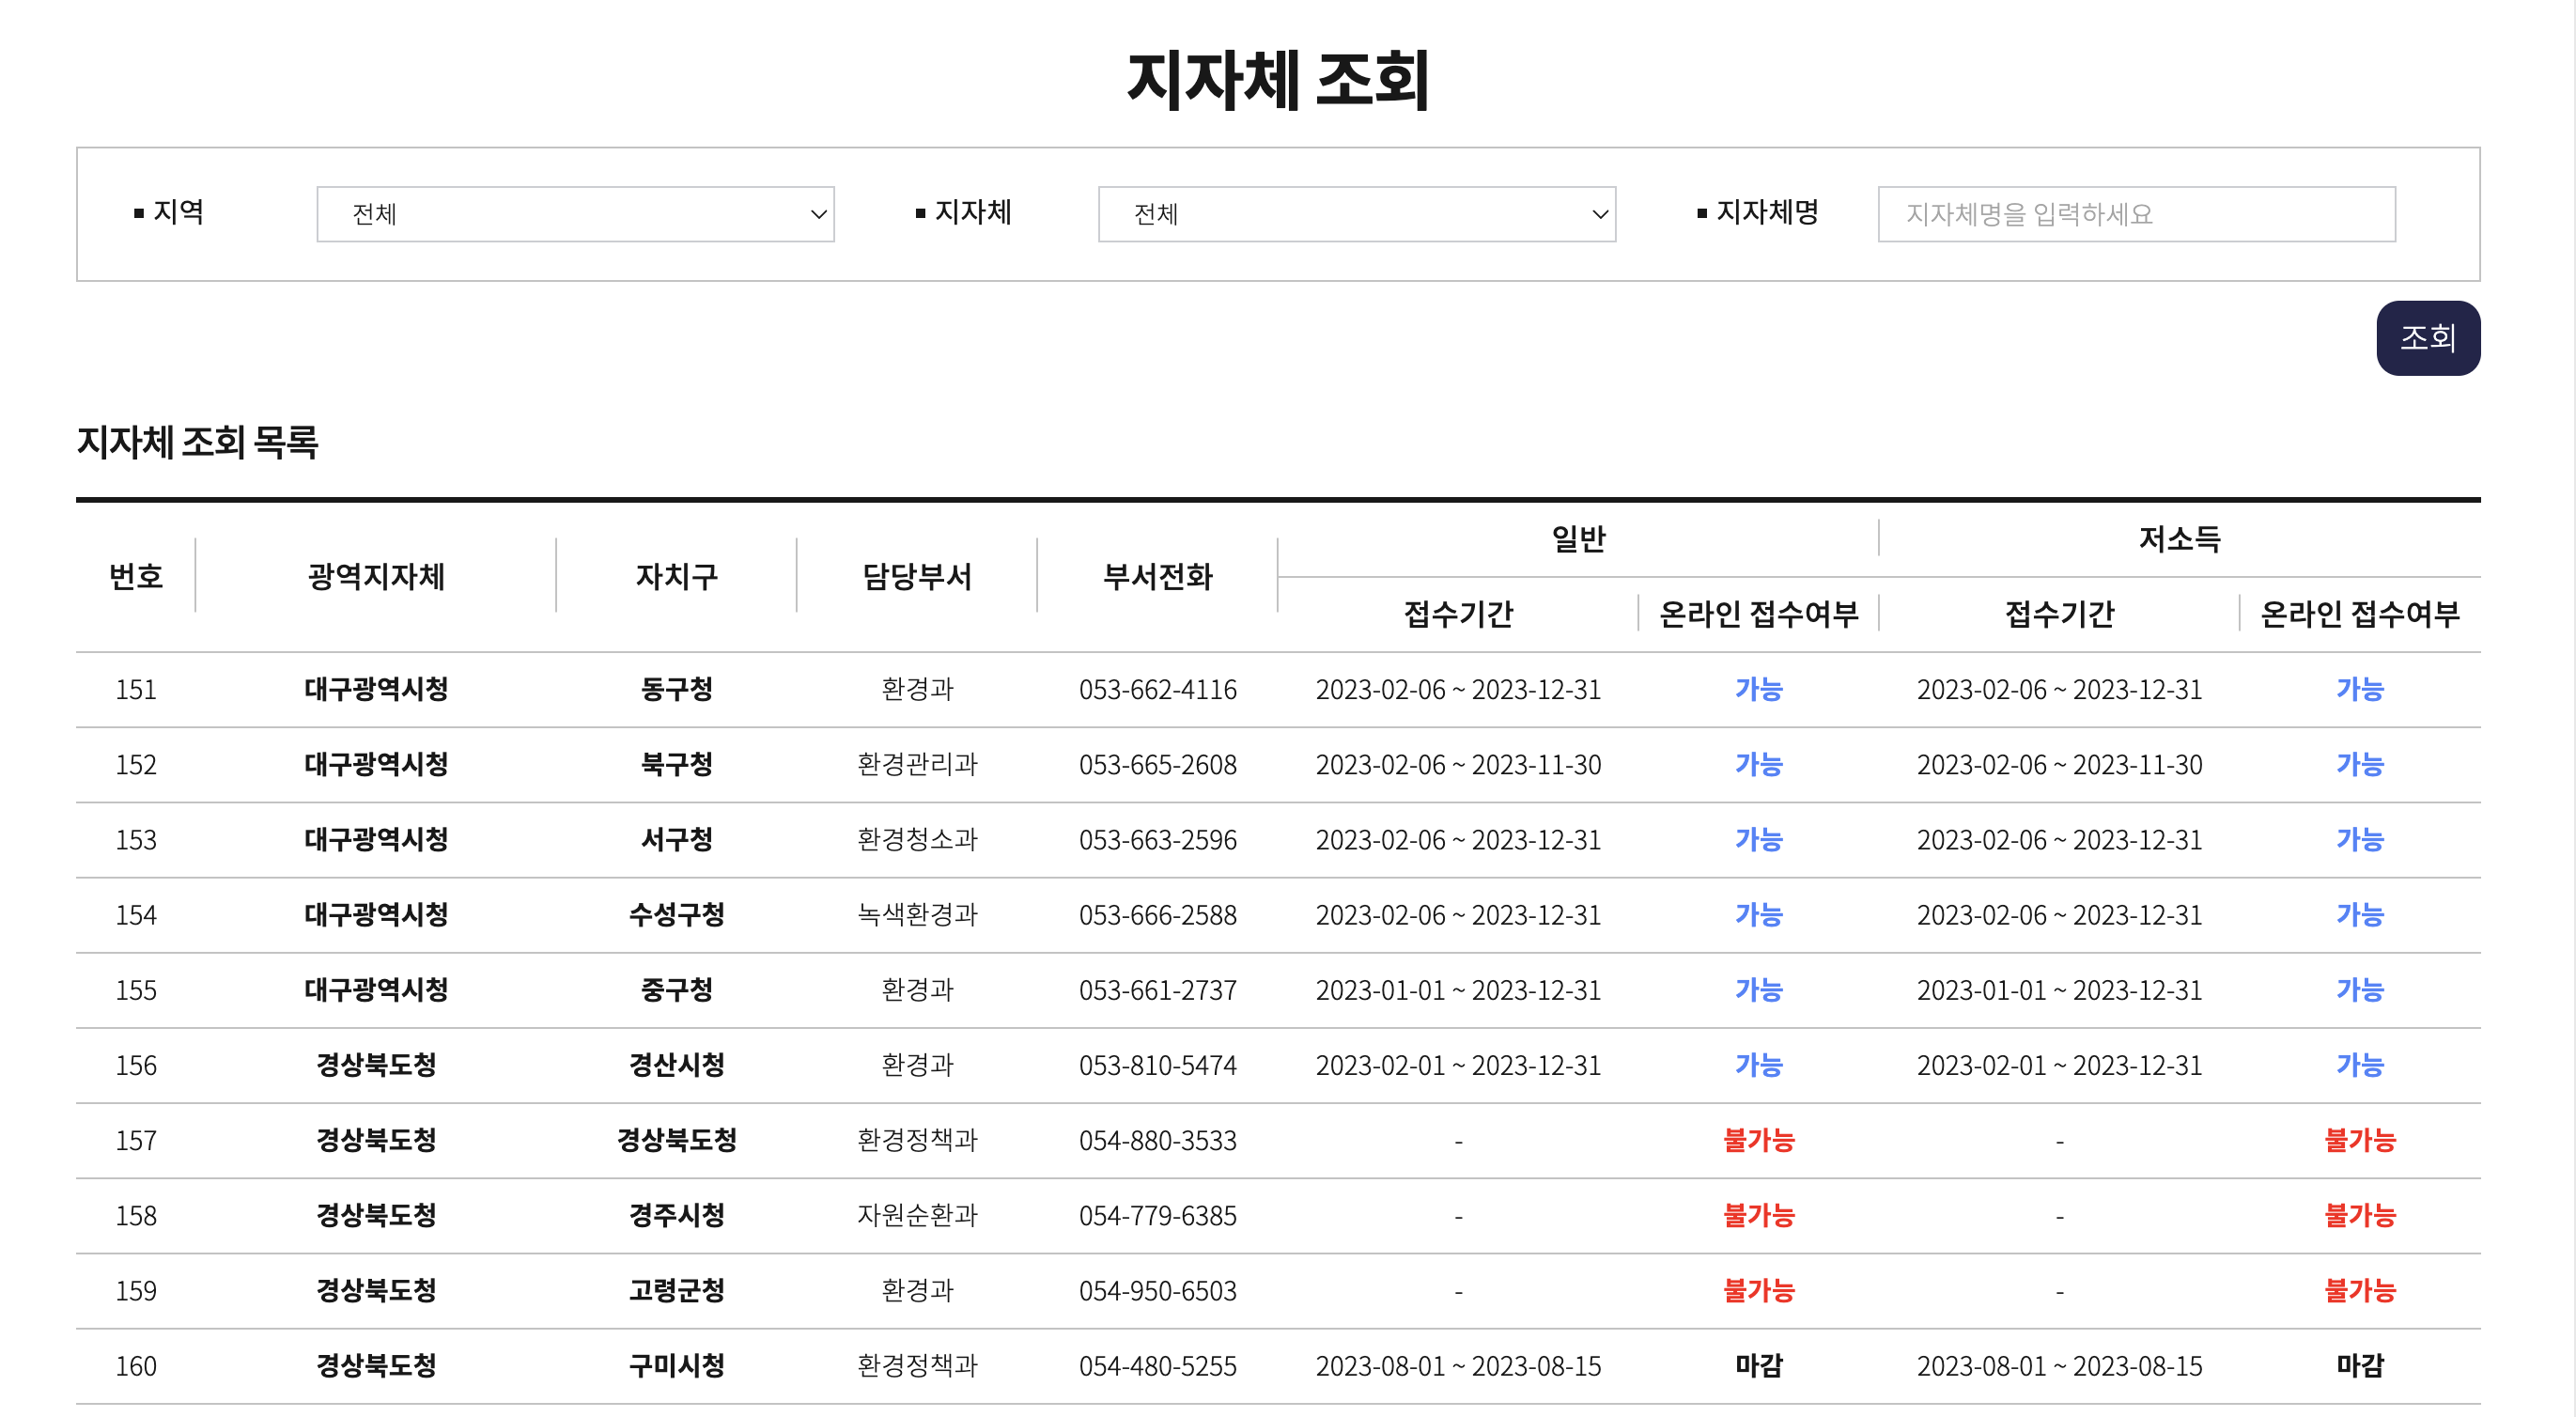This screenshot has height=1417, width=2576.
Task: Click 불가능 in 저소득 column for 고령군청
Action: point(2359,1290)
